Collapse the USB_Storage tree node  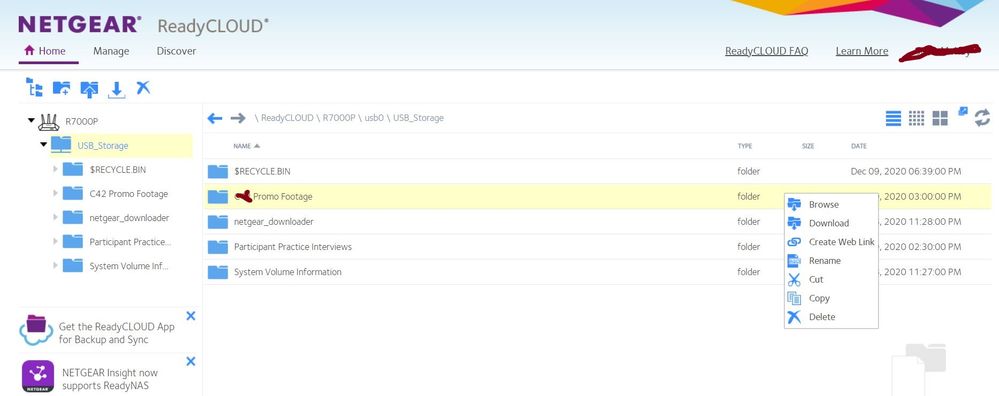click(x=43, y=145)
